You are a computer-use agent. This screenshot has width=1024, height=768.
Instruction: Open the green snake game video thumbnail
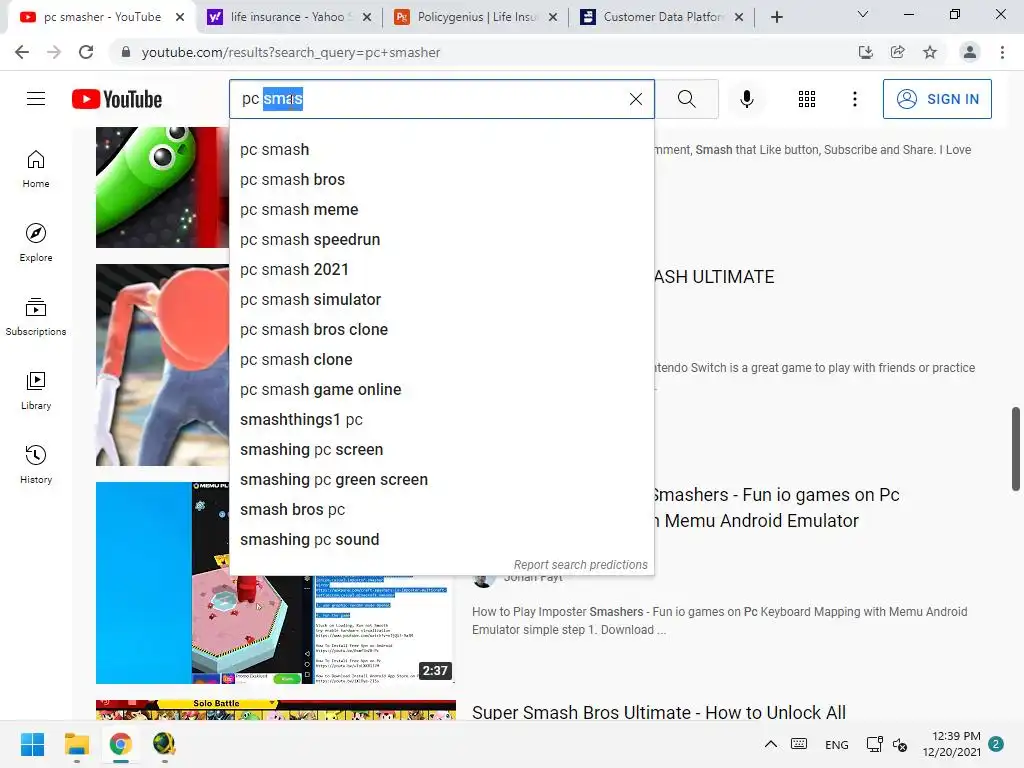[163, 187]
